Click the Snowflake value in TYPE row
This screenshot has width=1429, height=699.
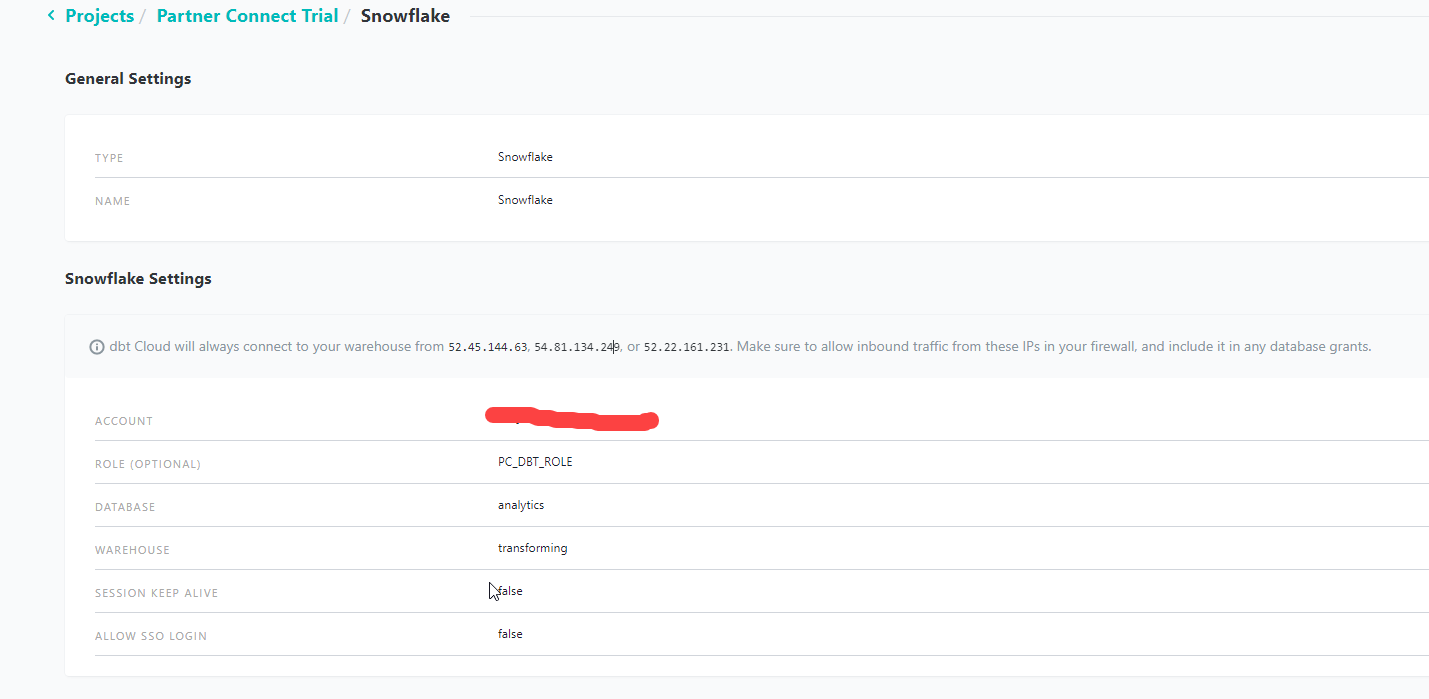click(x=525, y=157)
